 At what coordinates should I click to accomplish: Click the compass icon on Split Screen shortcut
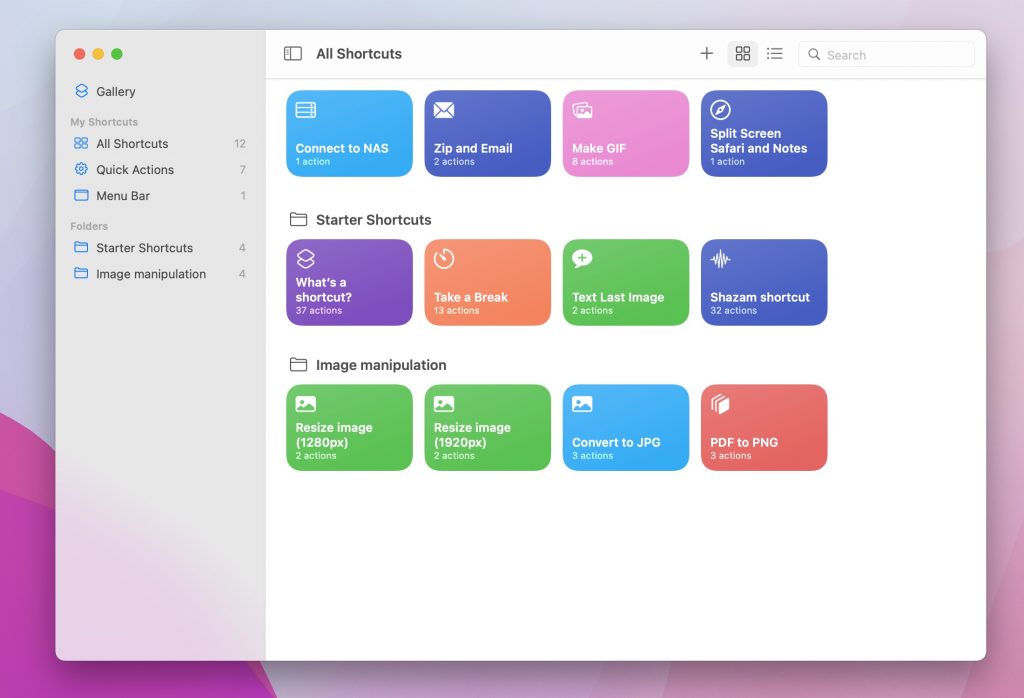pyautogui.click(x=720, y=110)
